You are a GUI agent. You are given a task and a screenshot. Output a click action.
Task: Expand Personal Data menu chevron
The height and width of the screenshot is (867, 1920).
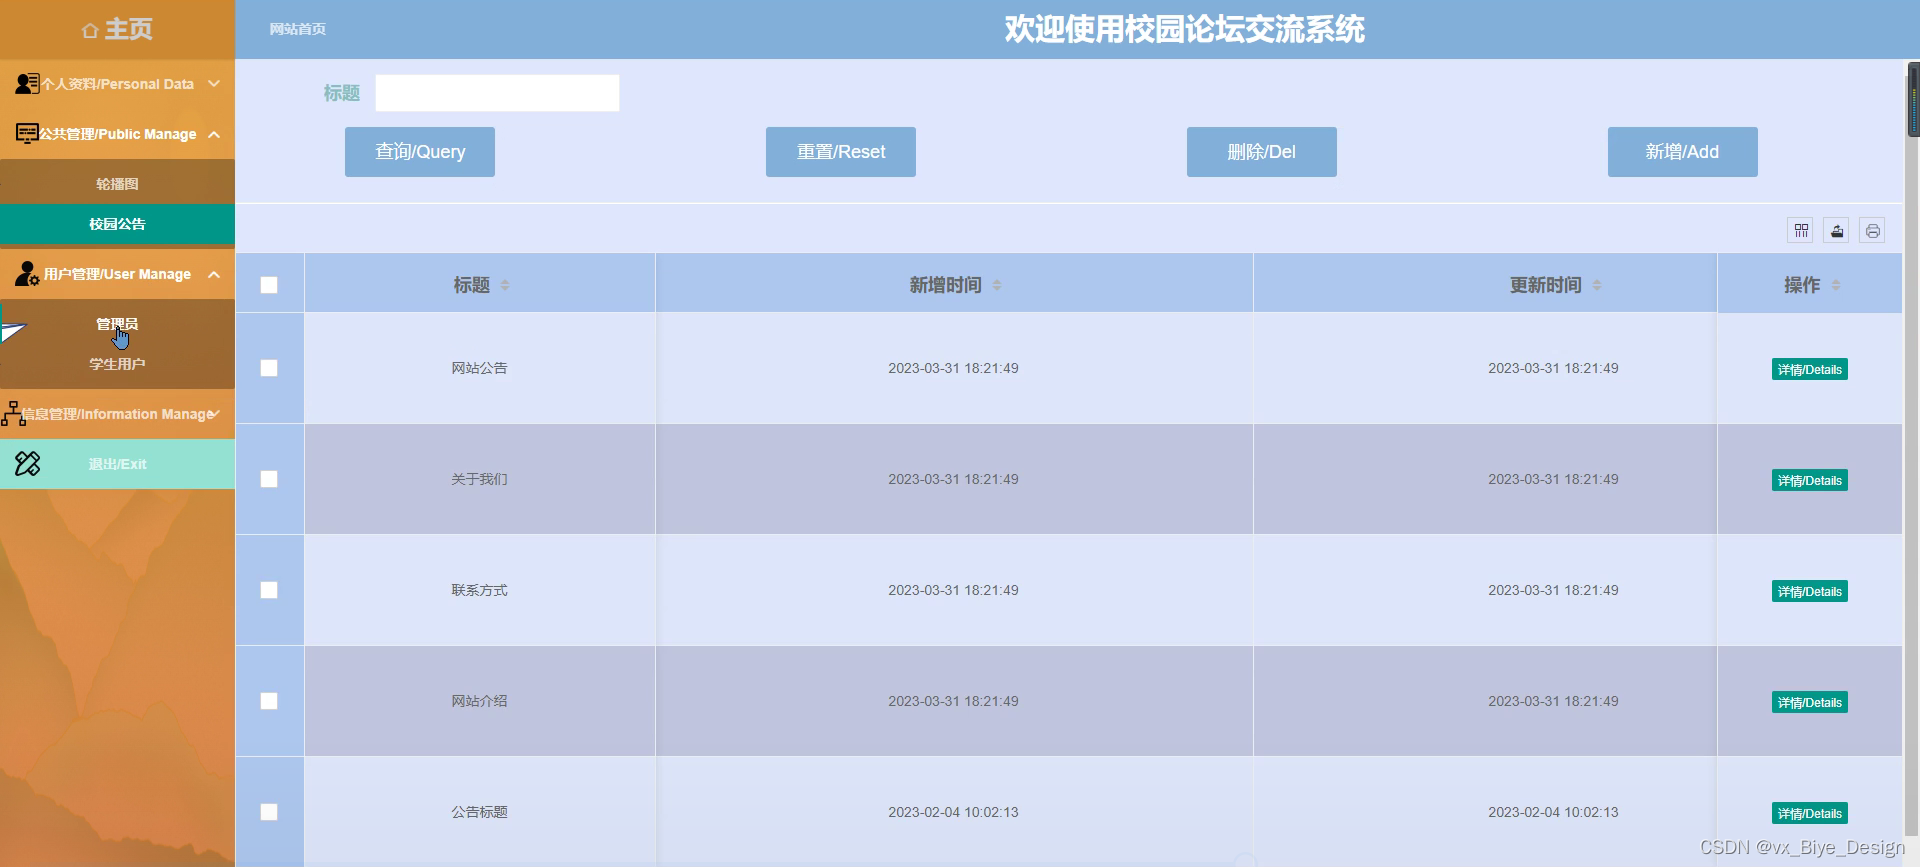[214, 84]
